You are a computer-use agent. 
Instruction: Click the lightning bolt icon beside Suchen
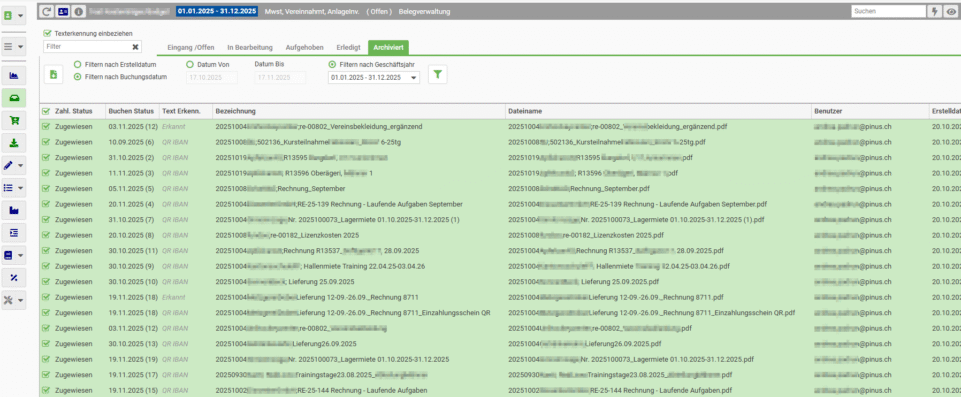point(935,11)
